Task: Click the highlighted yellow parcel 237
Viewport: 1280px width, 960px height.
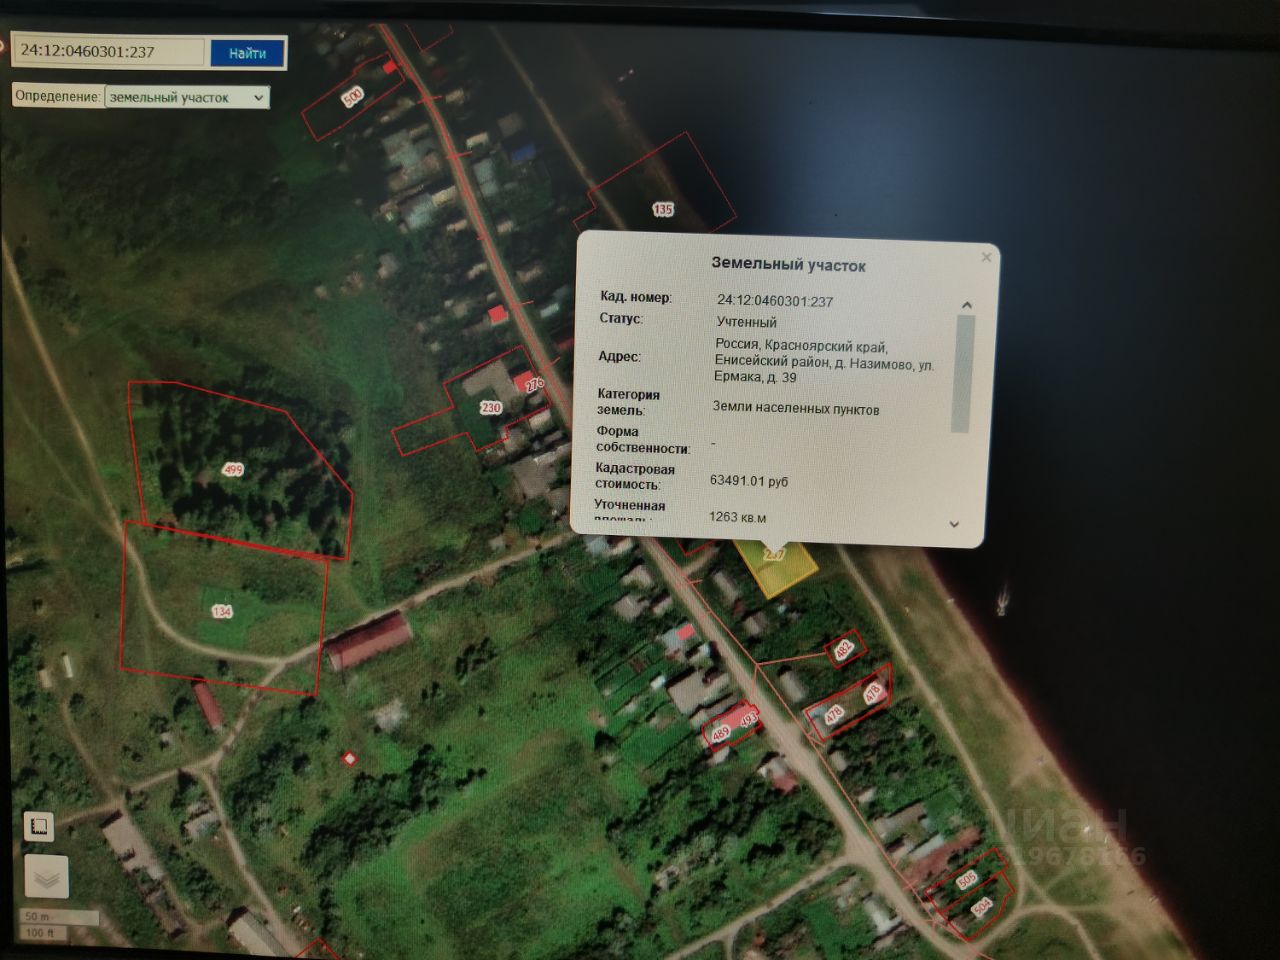Action: point(777,567)
